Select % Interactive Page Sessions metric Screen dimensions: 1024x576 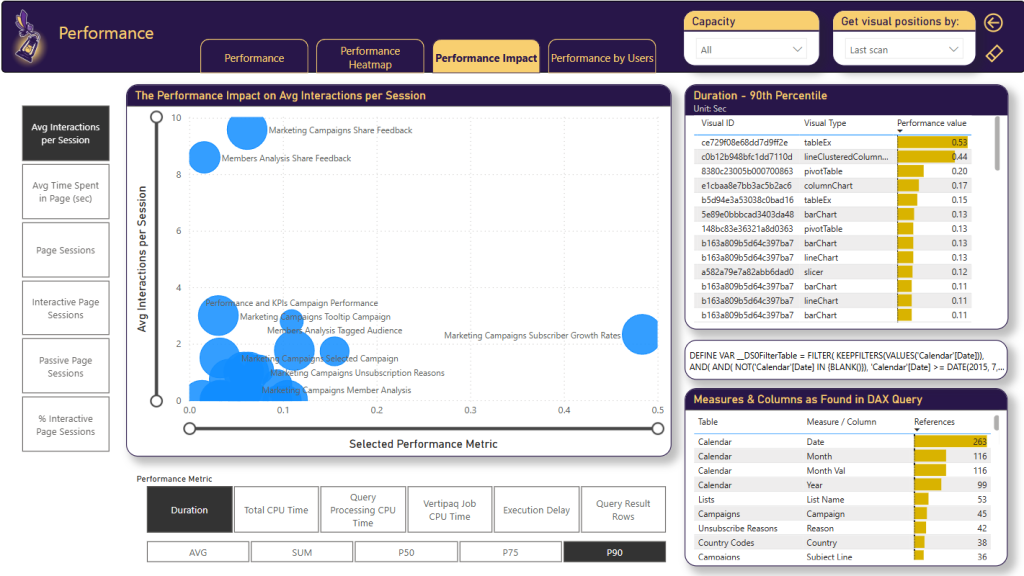[66, 423]
